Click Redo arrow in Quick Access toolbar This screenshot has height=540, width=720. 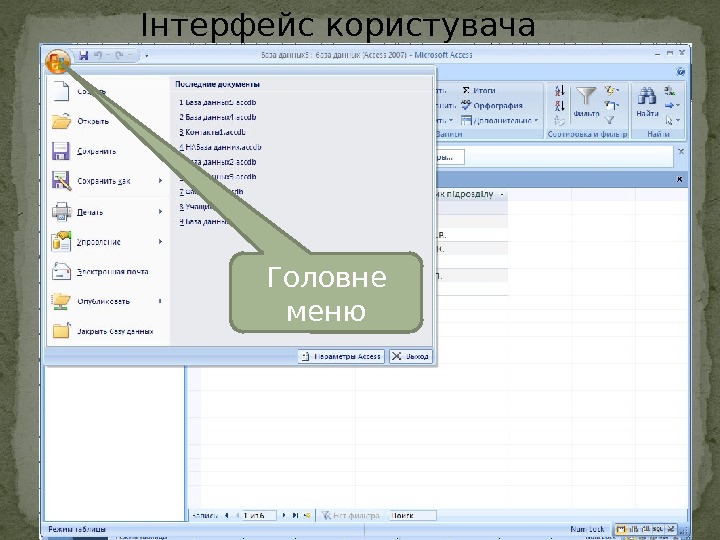(120, 56)
